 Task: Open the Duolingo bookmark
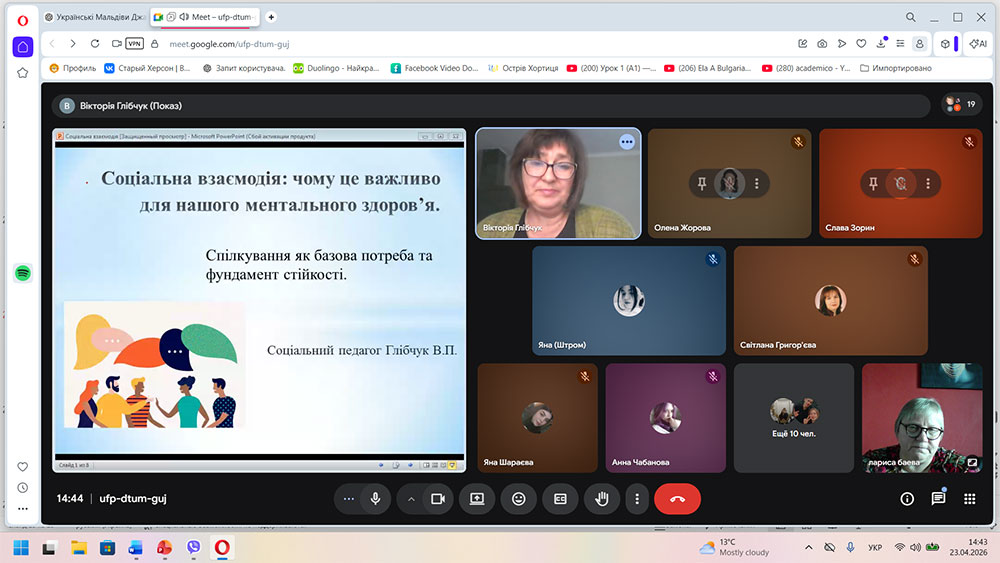click(x=335, y=68)
